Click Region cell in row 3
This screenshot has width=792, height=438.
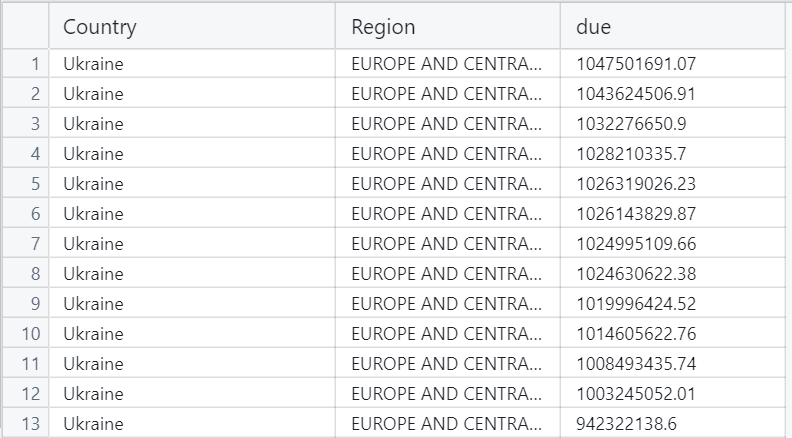(x=448, y=124)
